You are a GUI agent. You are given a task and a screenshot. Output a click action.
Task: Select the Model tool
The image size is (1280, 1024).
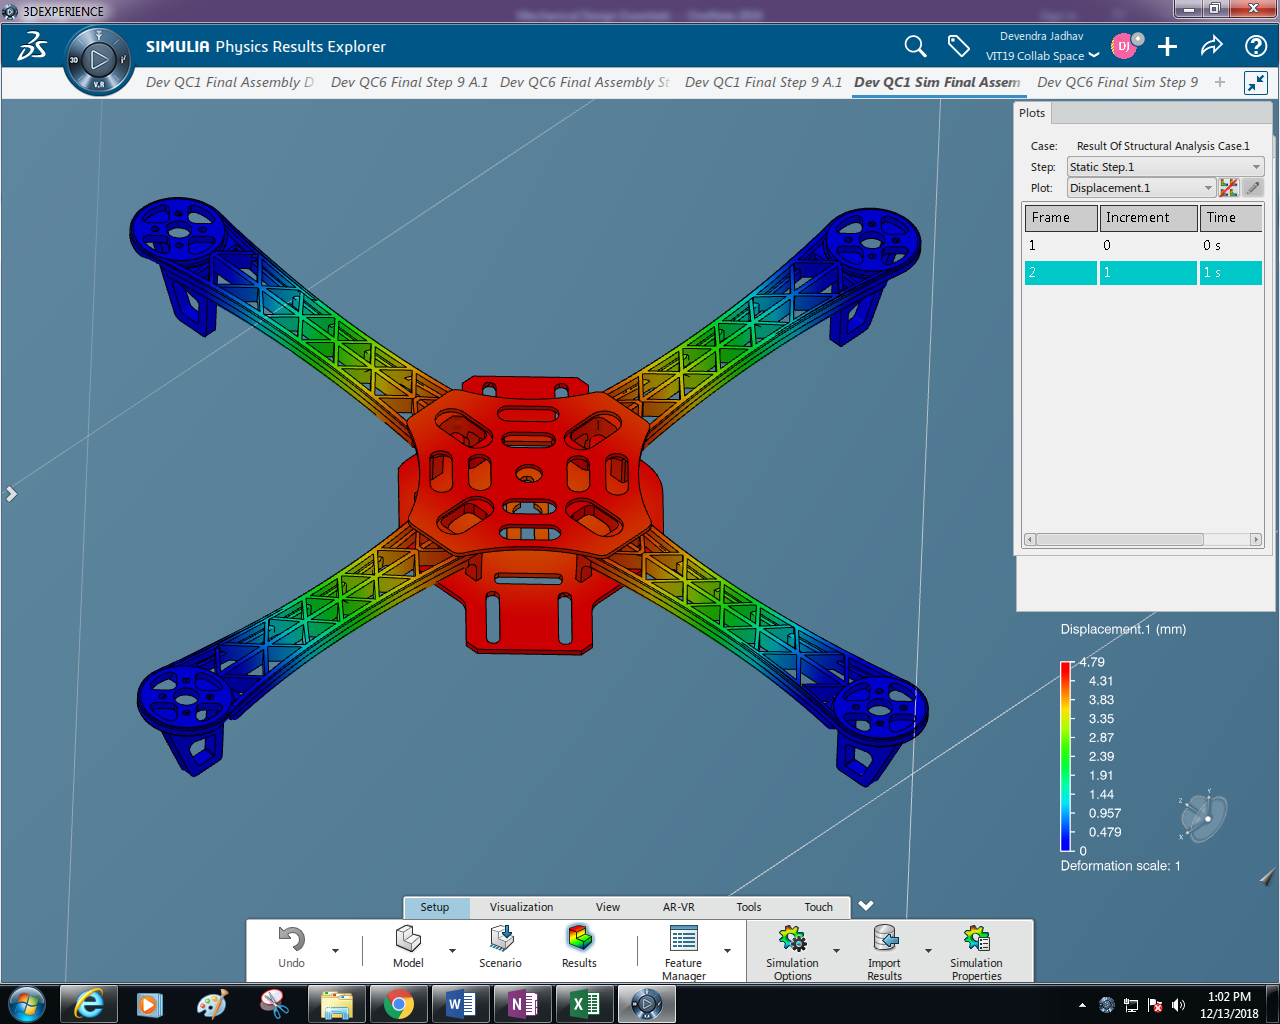pos(408,946)
